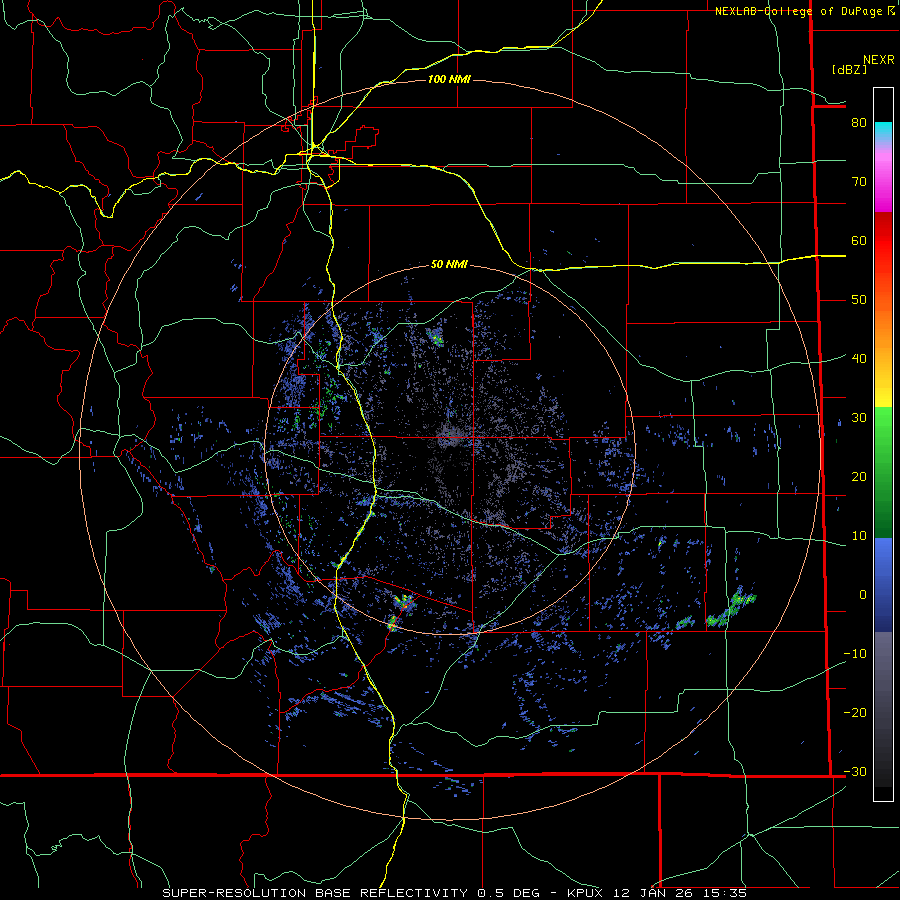
Task: Click the KPUX 12 JAN 26 15:35 timestamp
Action: pos(657,893)
